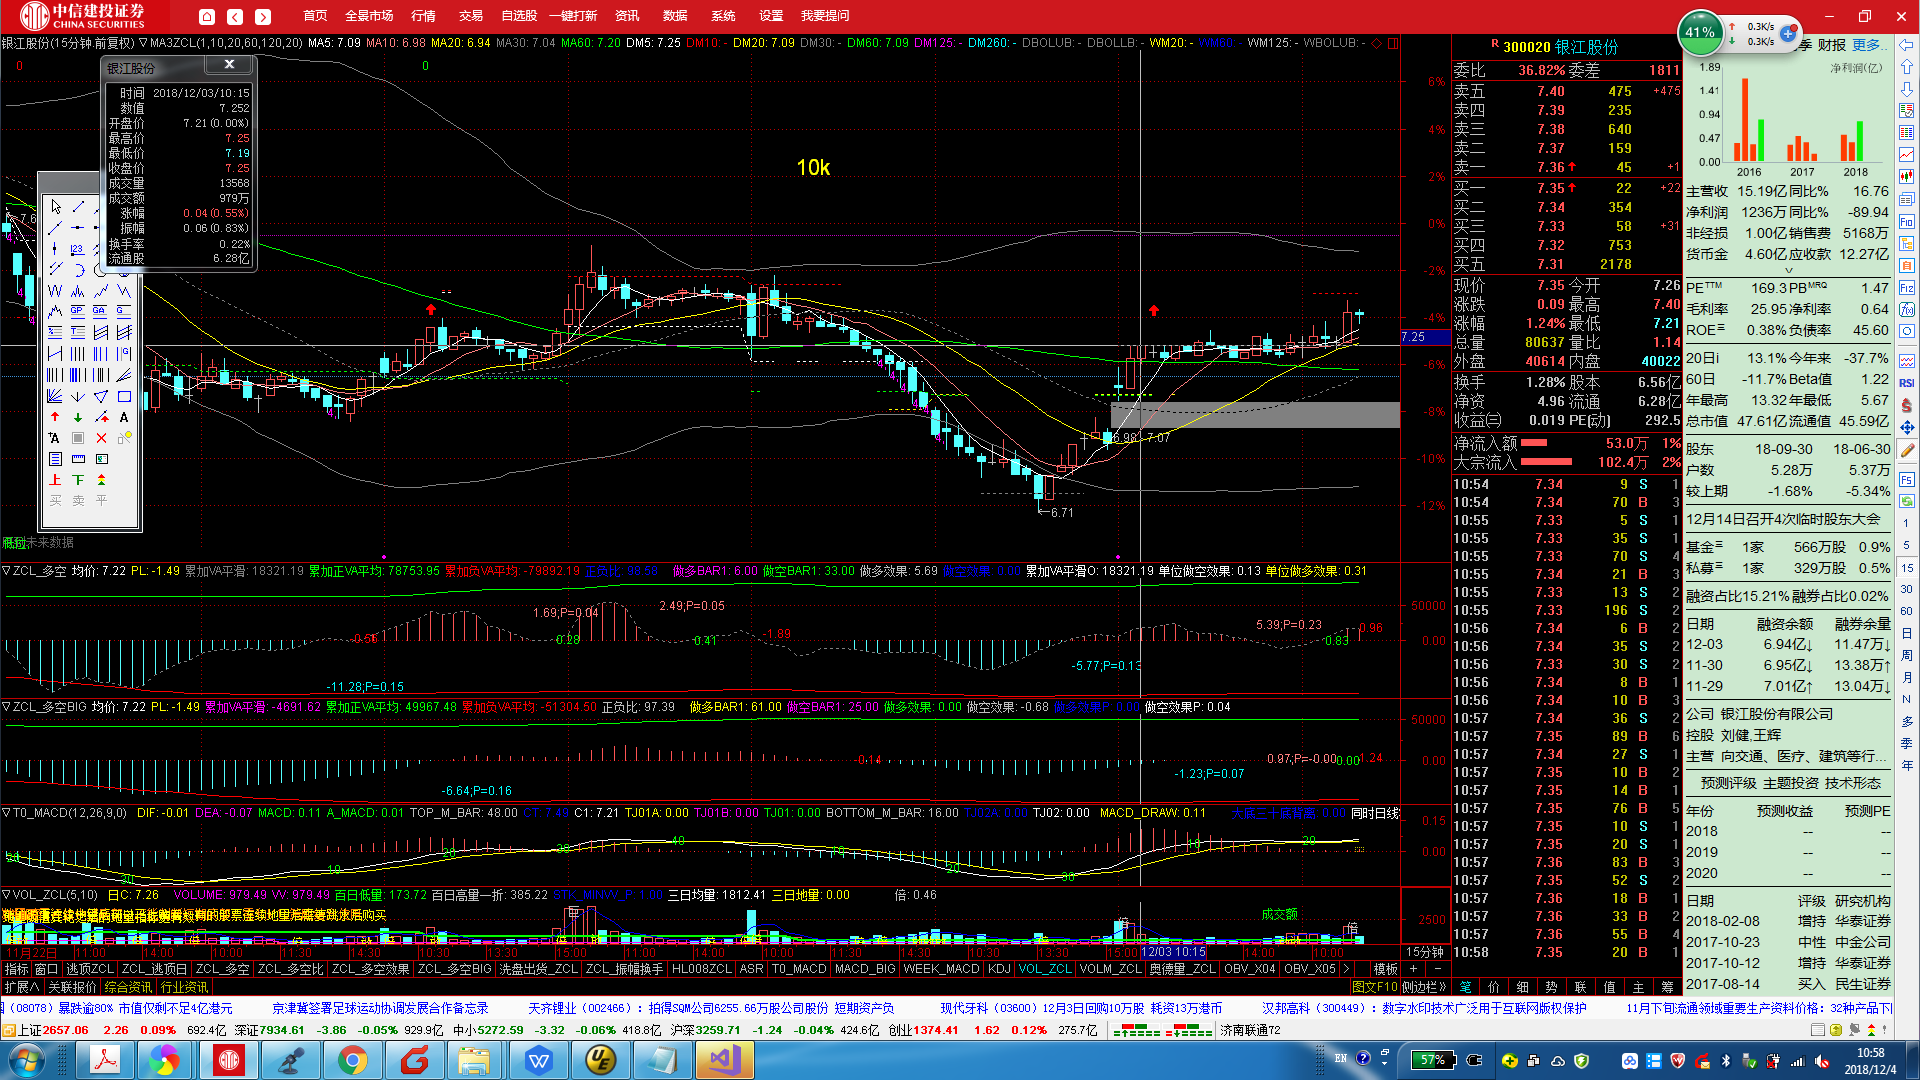
Task: Open the 行情 menu
Action: [x=423, y=16]
